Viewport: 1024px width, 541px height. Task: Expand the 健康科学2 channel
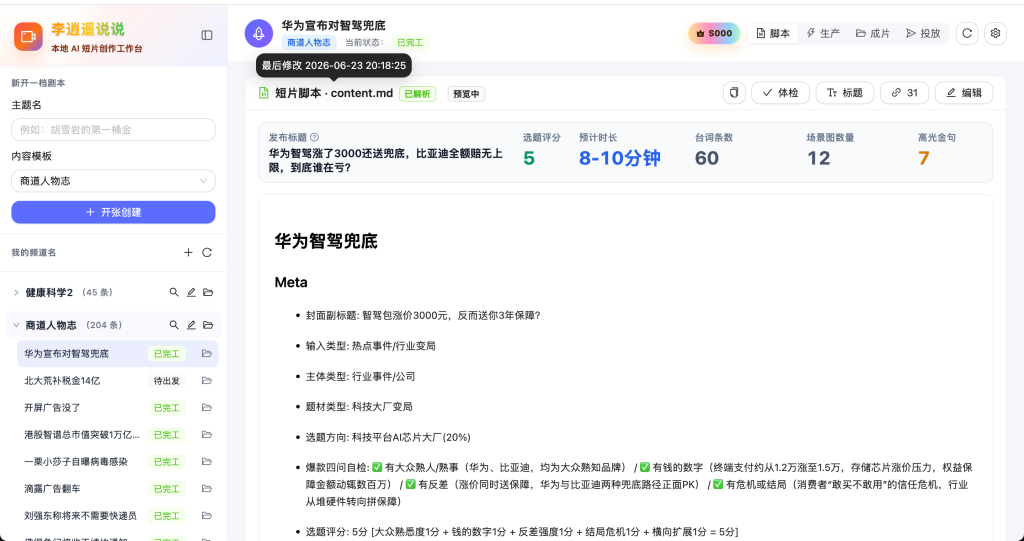tap(16, 293)
